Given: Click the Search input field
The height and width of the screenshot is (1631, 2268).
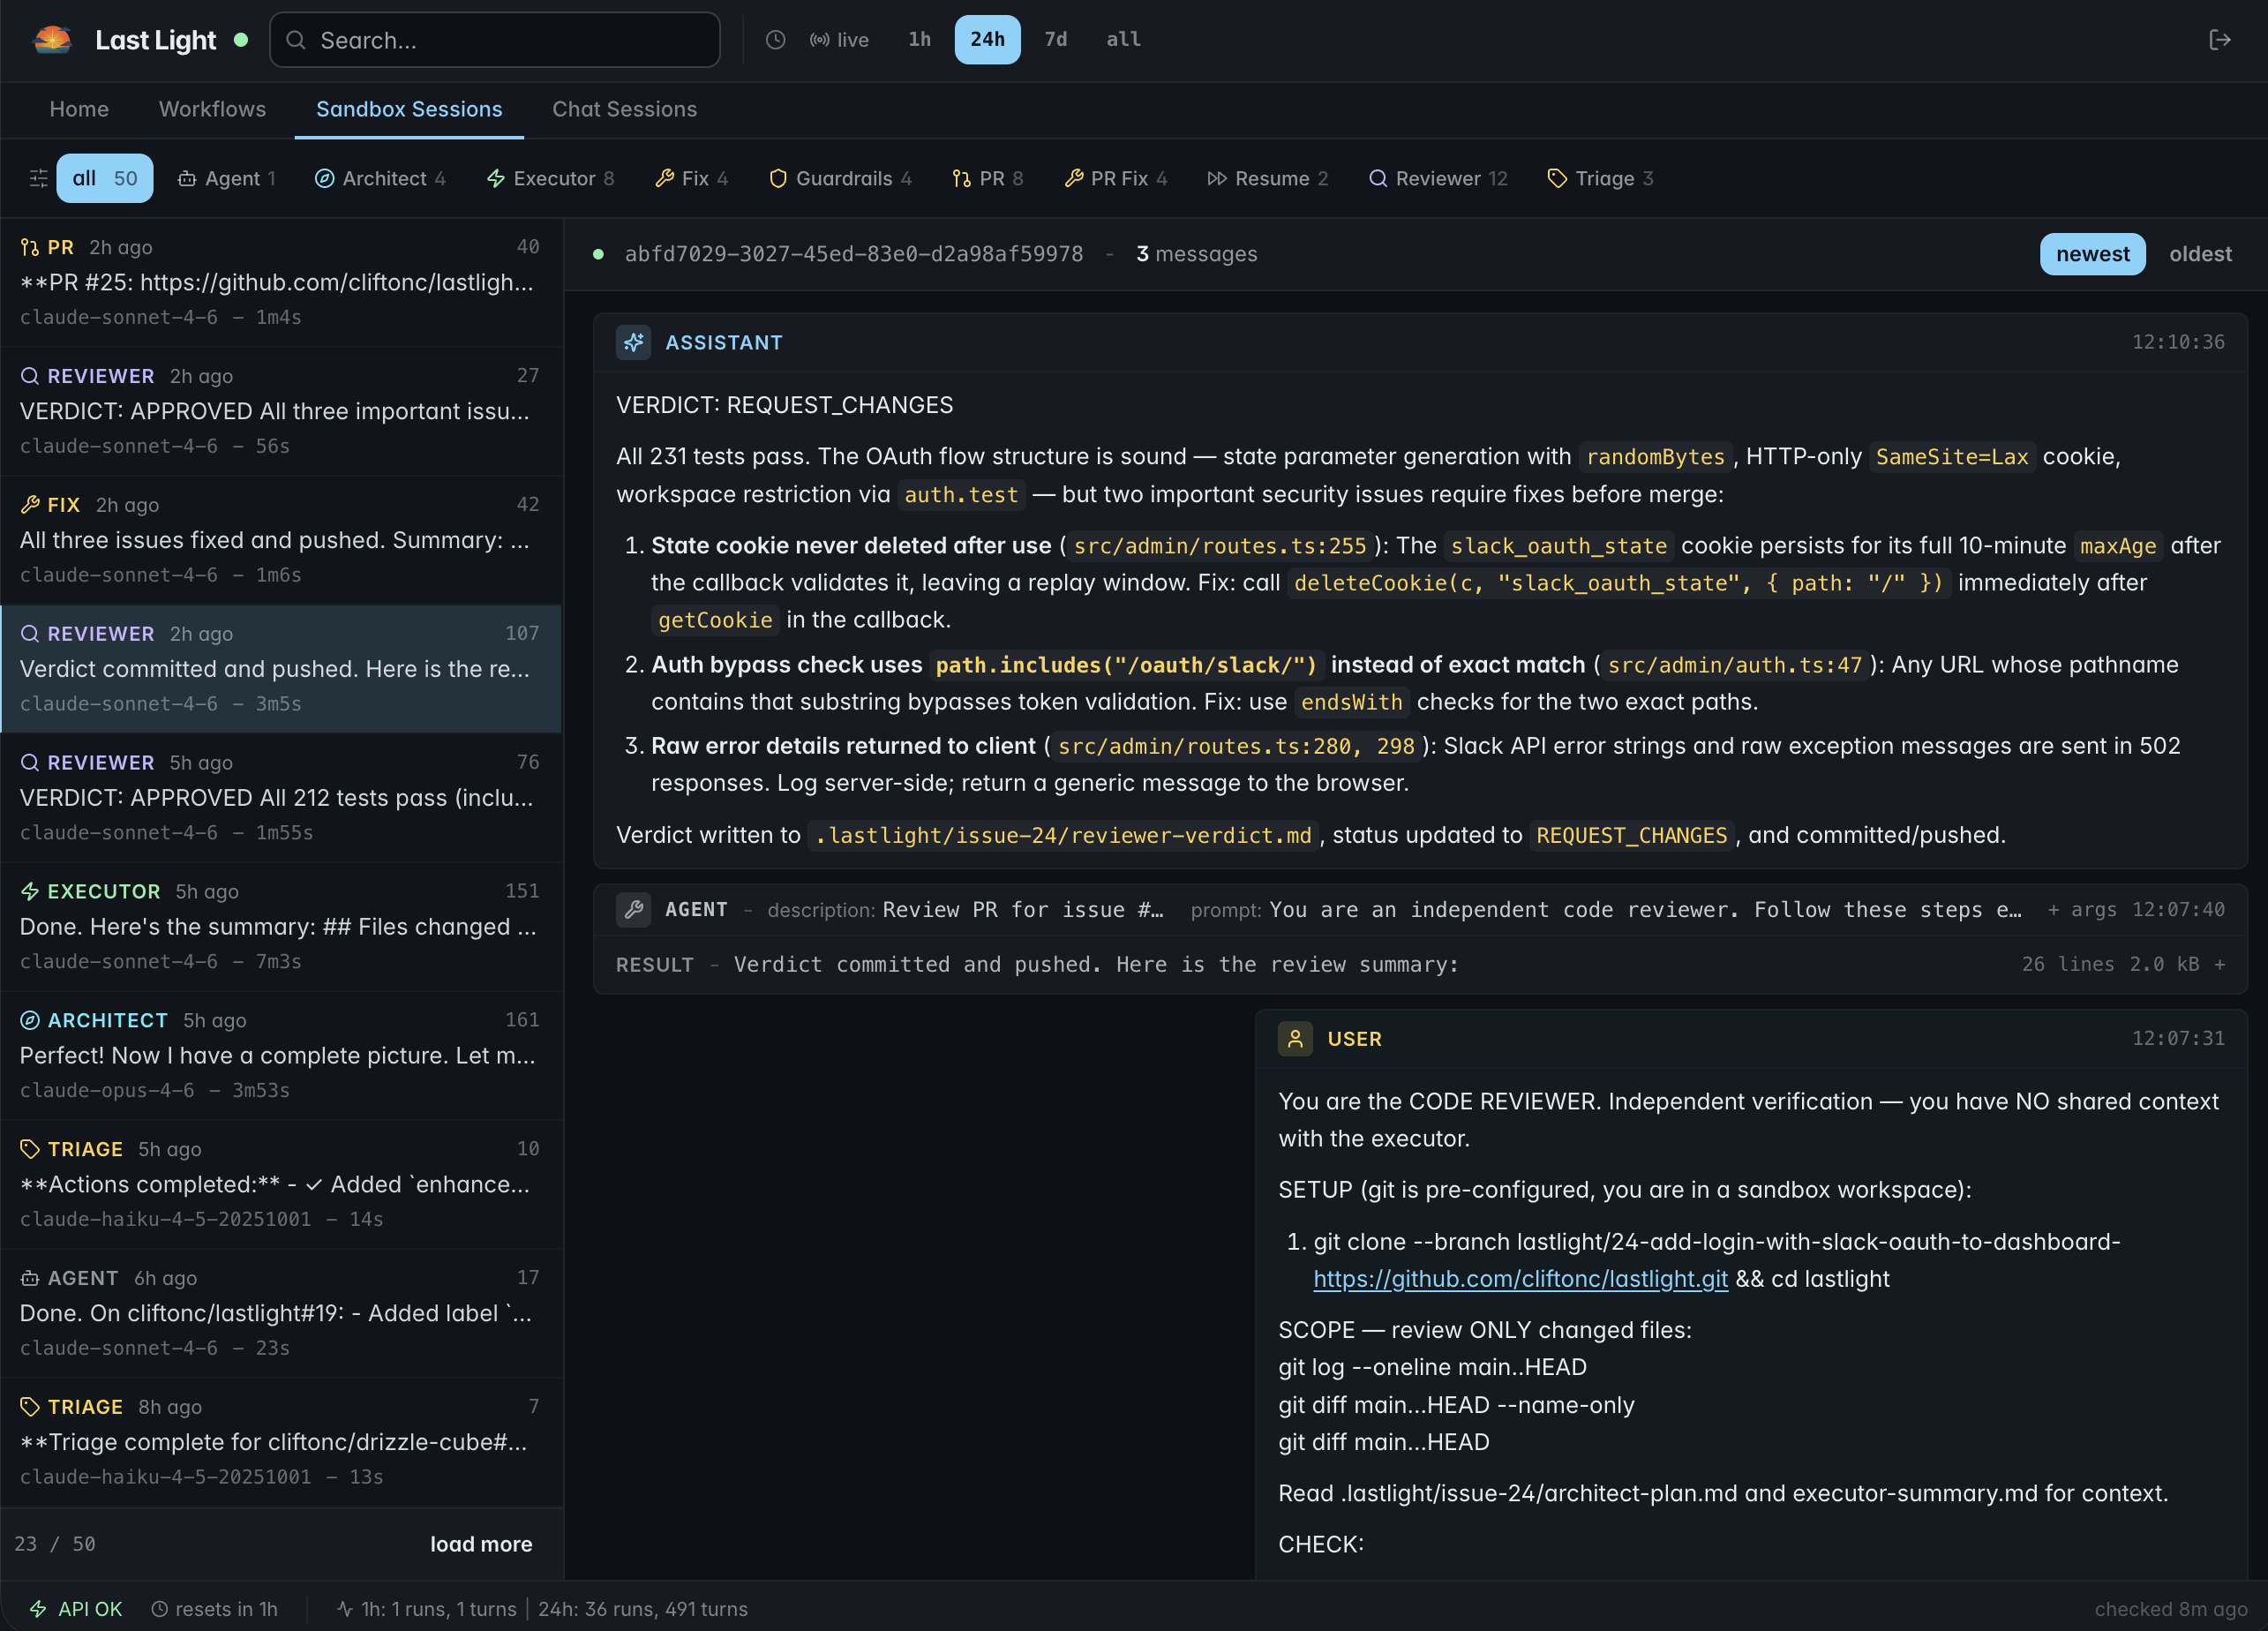Looking at the screenshot, I should (x=495, y=40).
